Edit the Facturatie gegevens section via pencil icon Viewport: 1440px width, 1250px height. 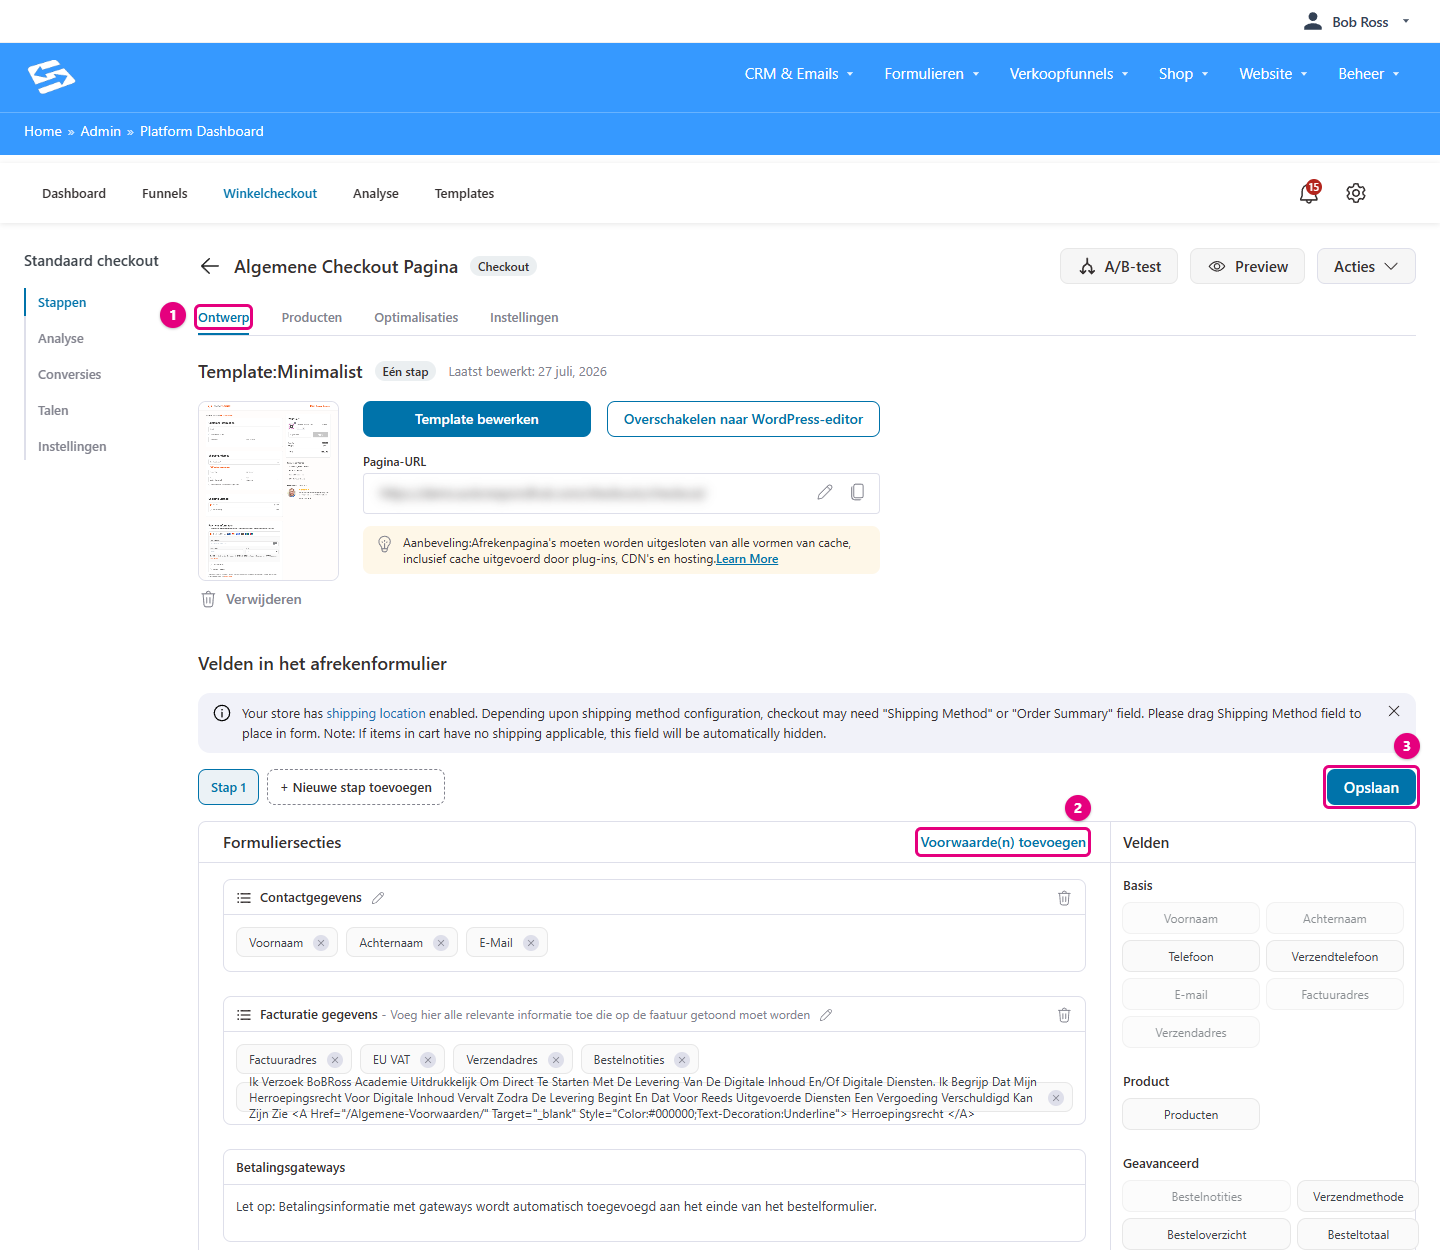(826, 1015)
